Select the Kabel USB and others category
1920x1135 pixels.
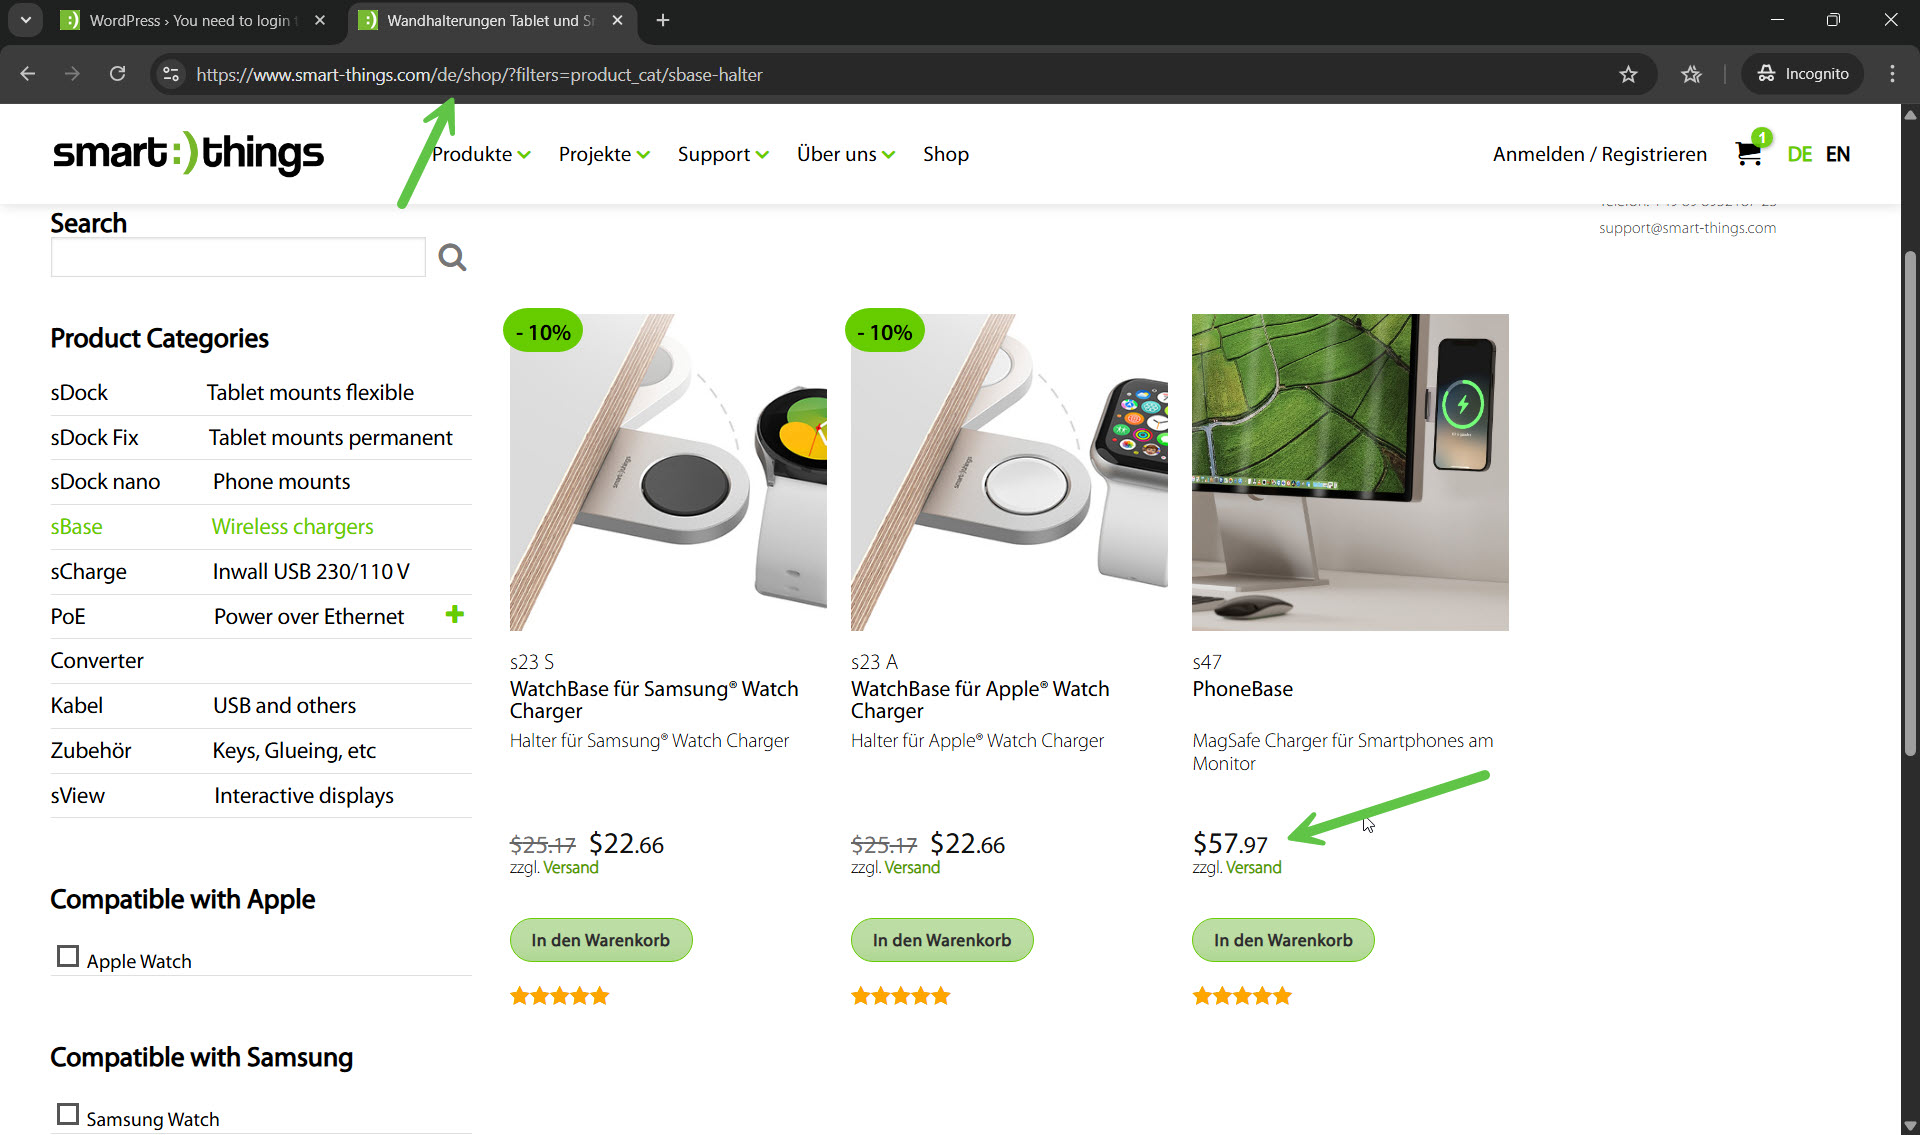click(x=261, y=705)
